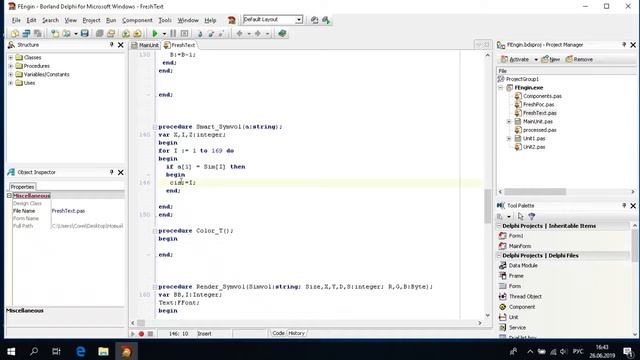
Task: Open the Search menu
Action: [50, 20]
